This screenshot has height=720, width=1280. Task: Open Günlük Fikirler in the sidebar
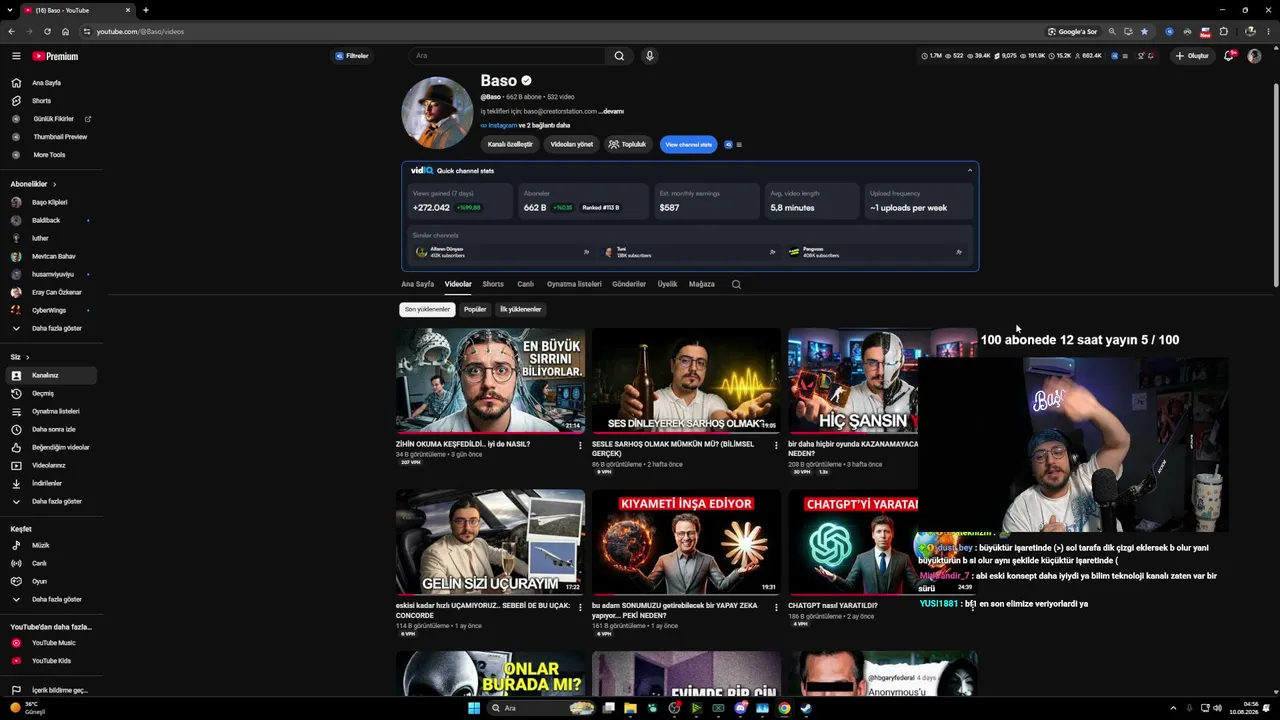51,119
